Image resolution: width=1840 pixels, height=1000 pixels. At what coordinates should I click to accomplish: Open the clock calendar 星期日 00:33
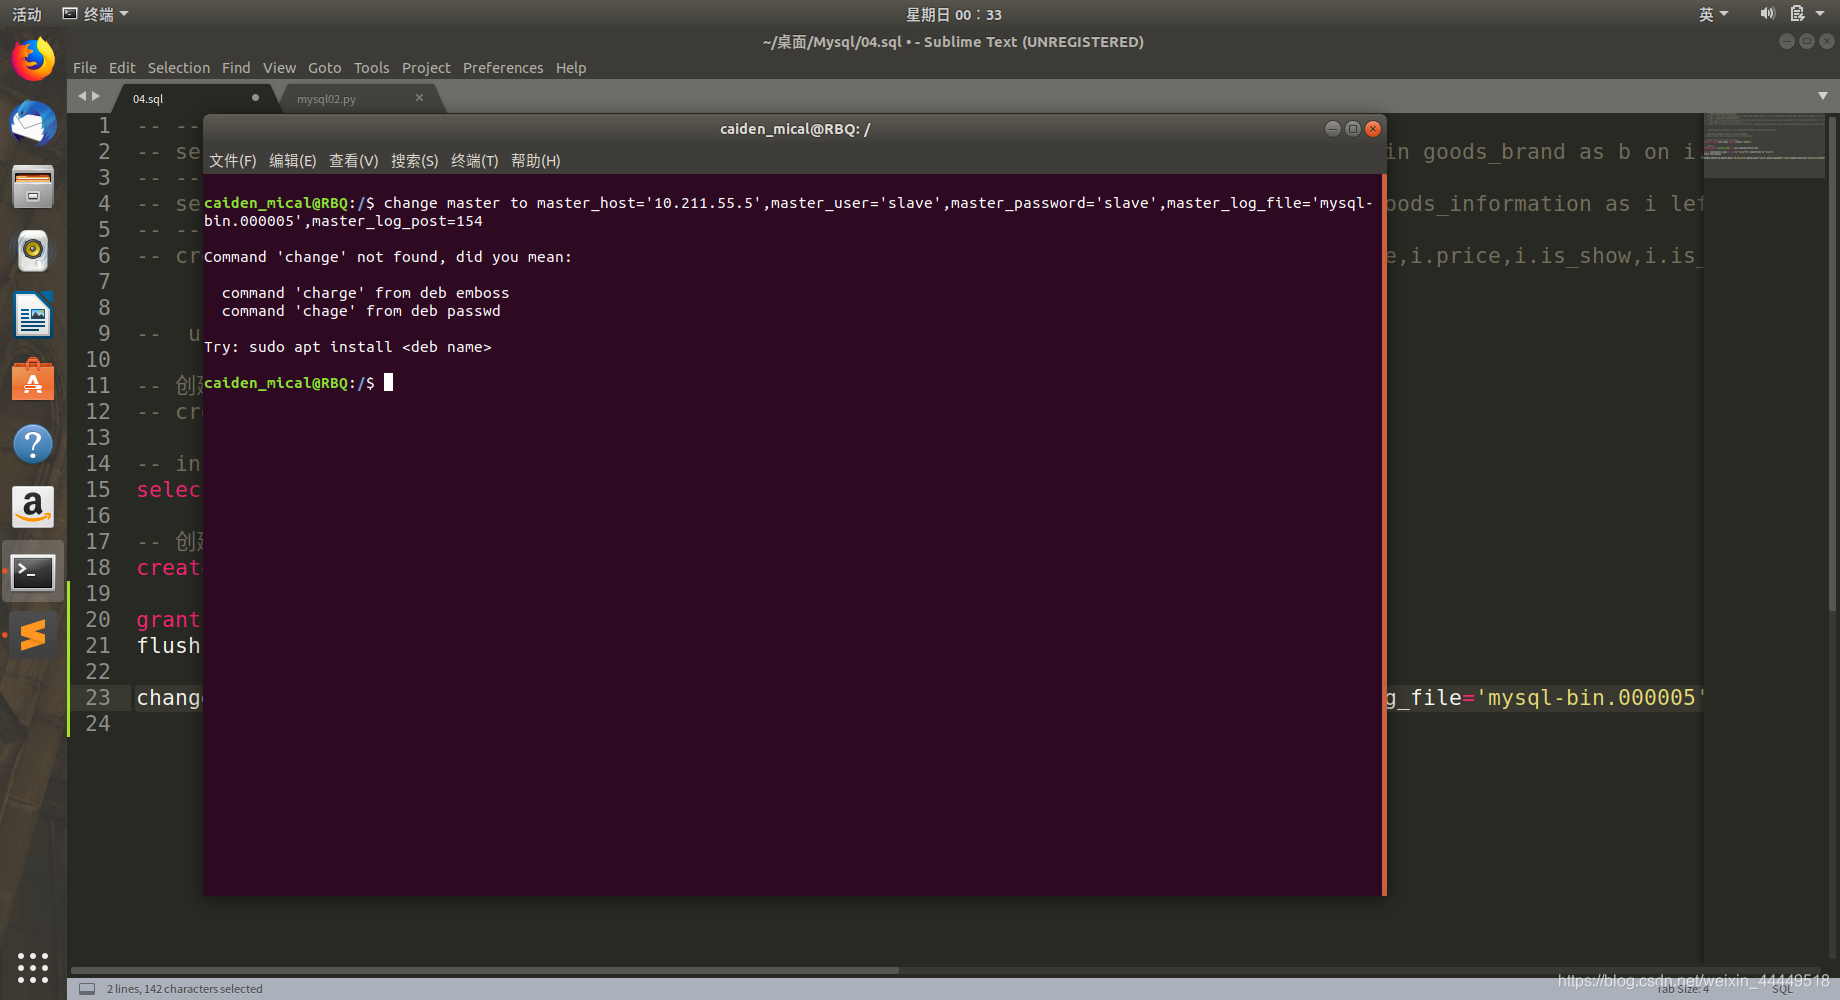[953, 14]
